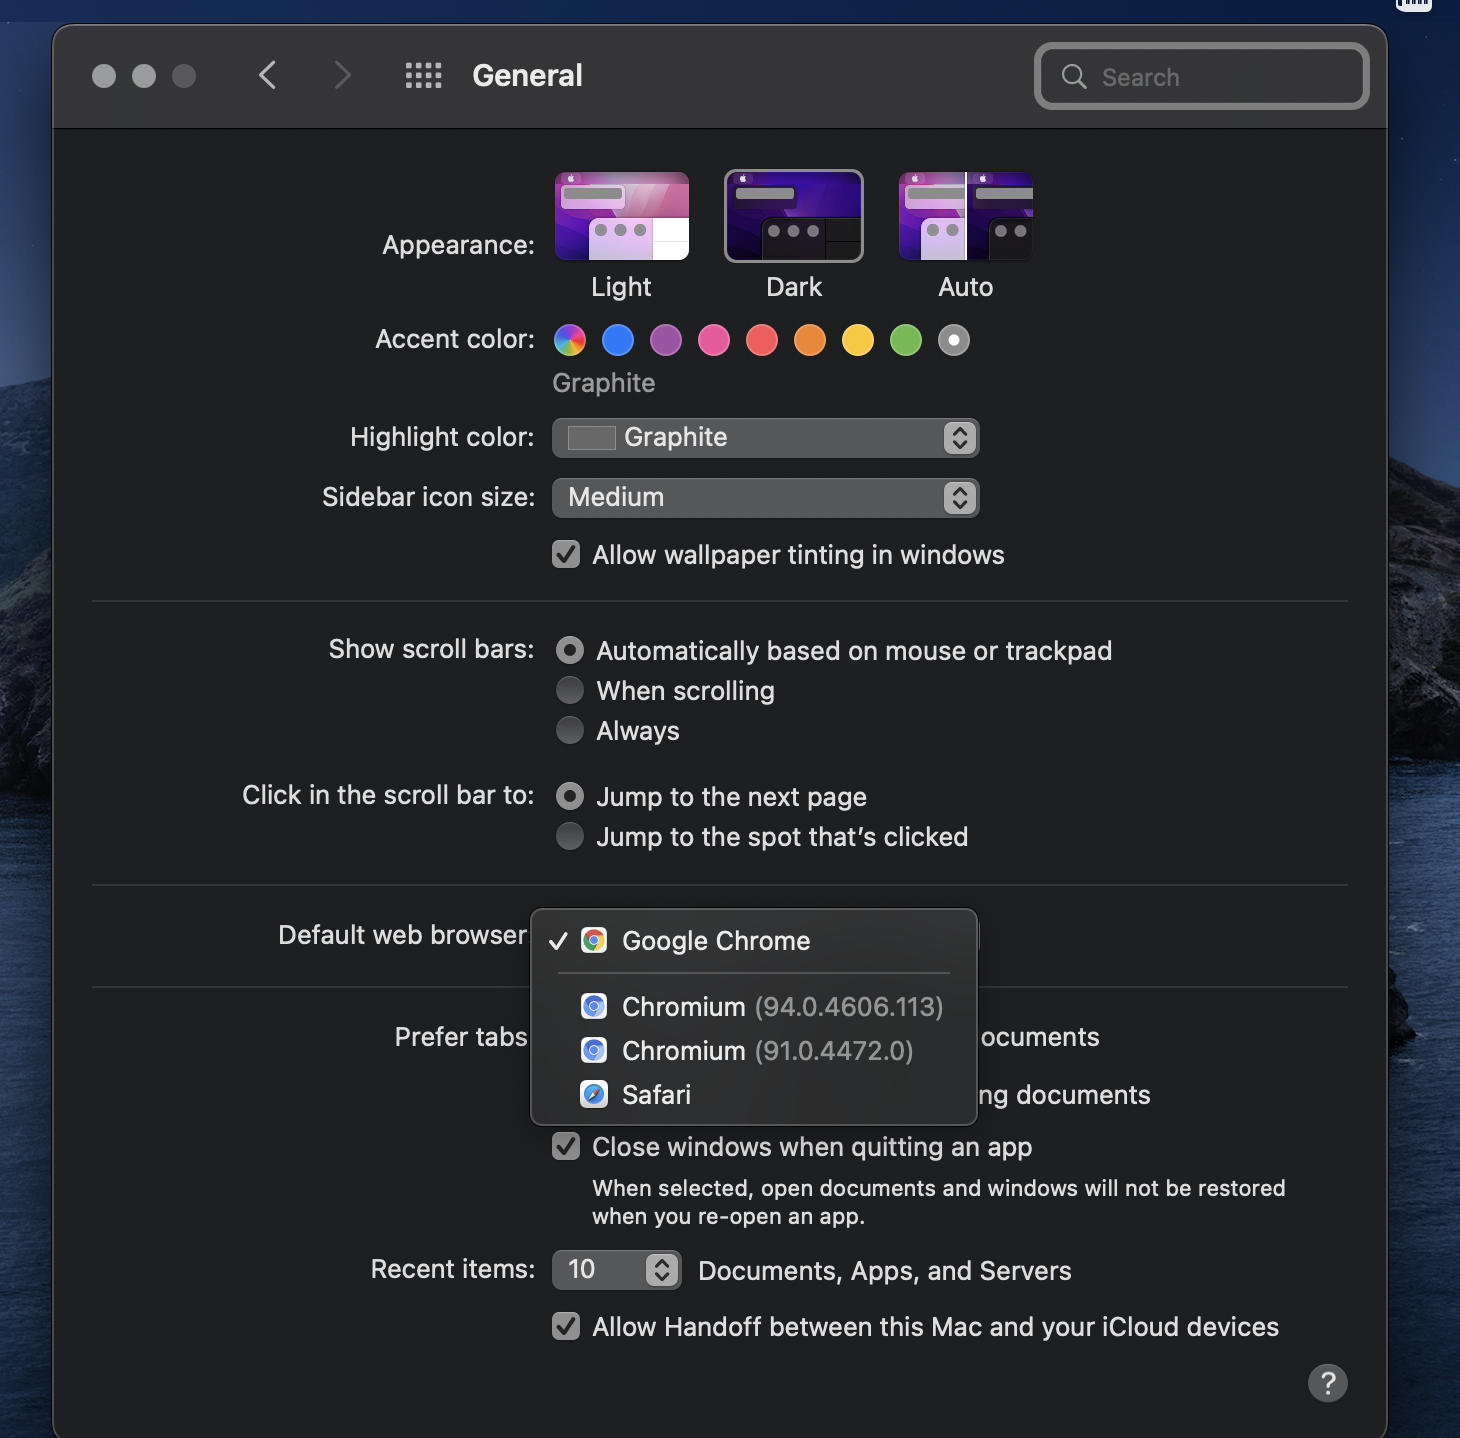
Task: Choose Chromium (91.0.4472.0) from the list
Action: point(754,1051)
